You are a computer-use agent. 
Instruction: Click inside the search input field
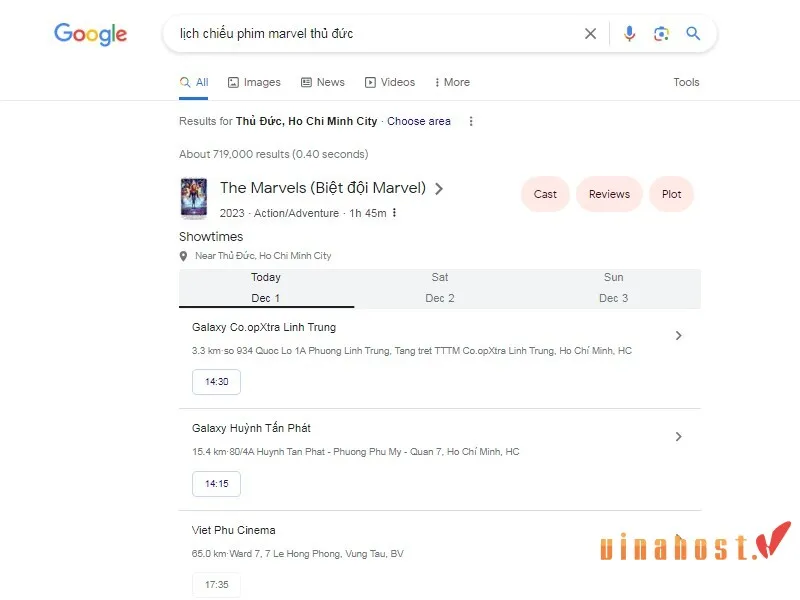tap(370, 34)
